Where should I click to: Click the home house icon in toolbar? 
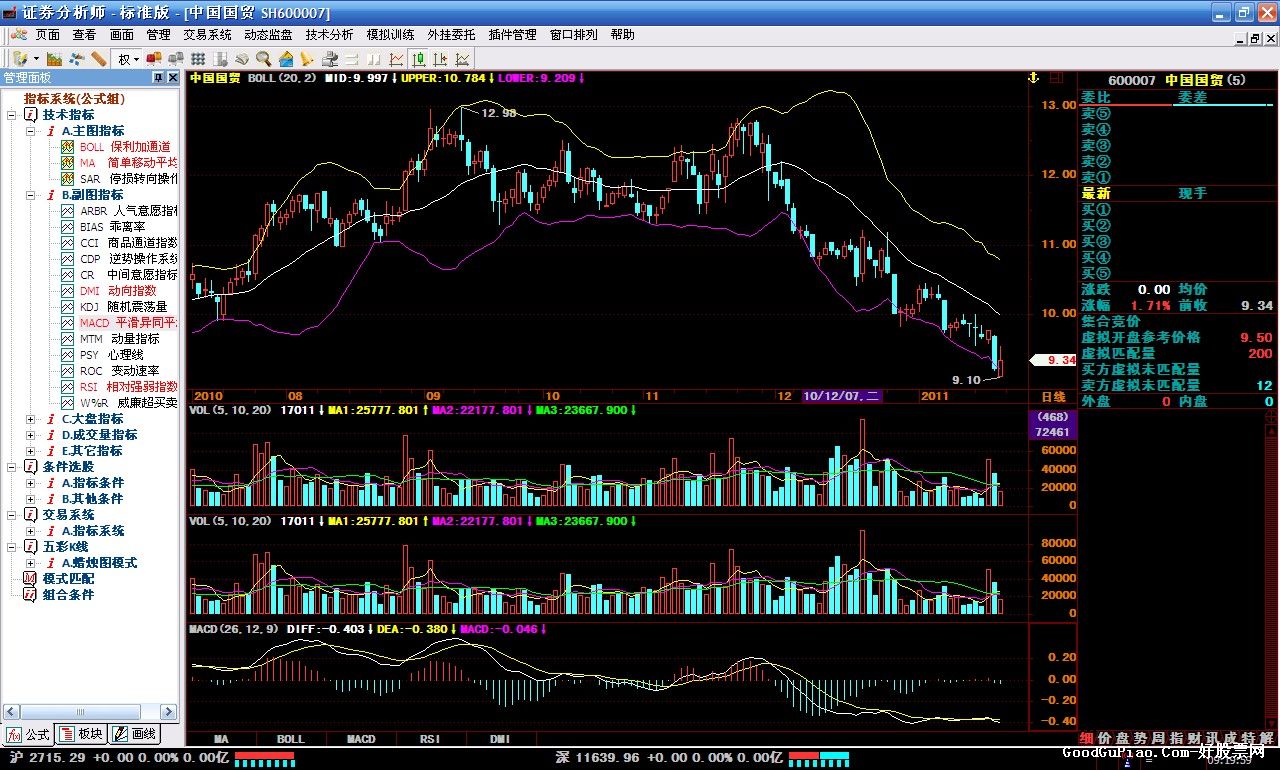286,59
